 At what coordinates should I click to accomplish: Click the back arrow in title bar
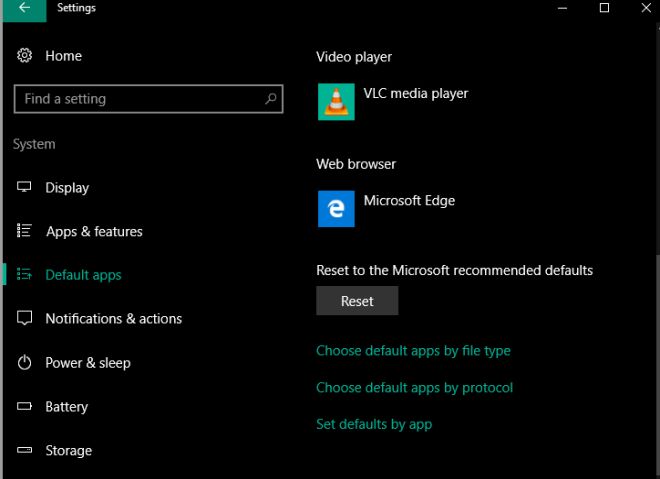click(x=24, y=8)
